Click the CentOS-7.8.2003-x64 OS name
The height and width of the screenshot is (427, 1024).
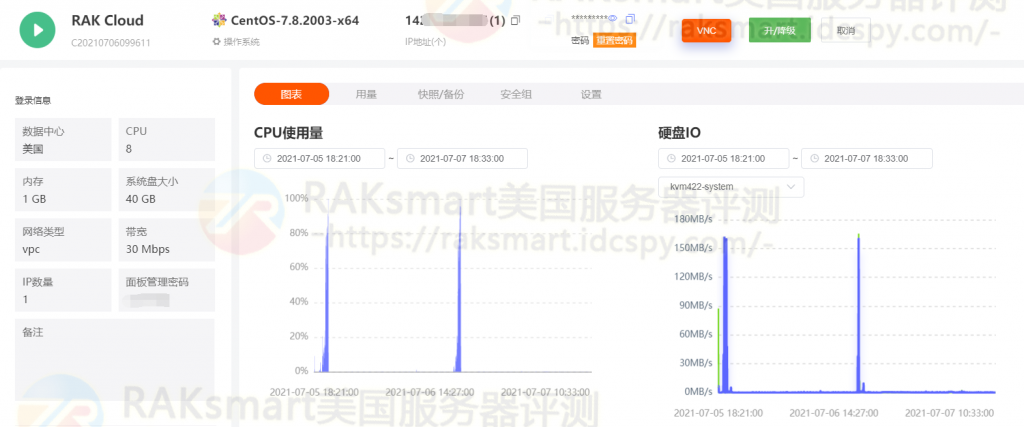[x=295, y=20]
